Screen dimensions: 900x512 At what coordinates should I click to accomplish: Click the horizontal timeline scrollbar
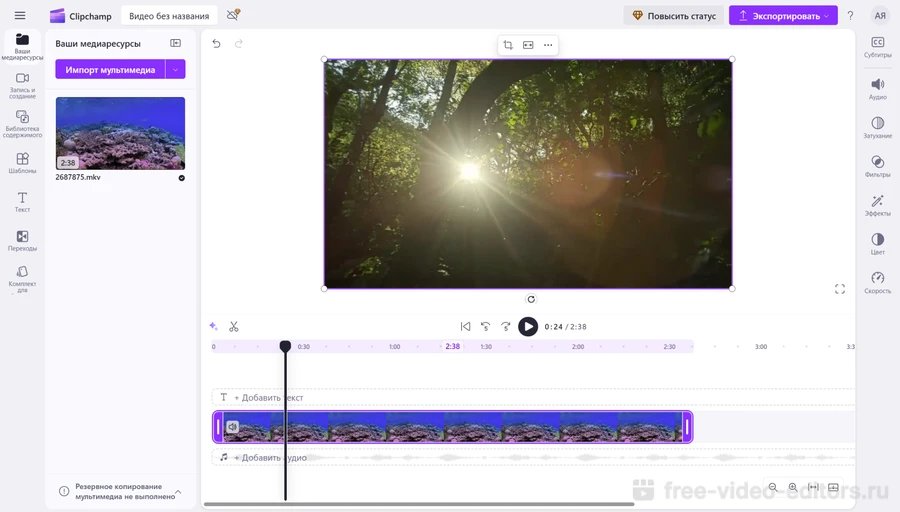(x=419, y=504)
